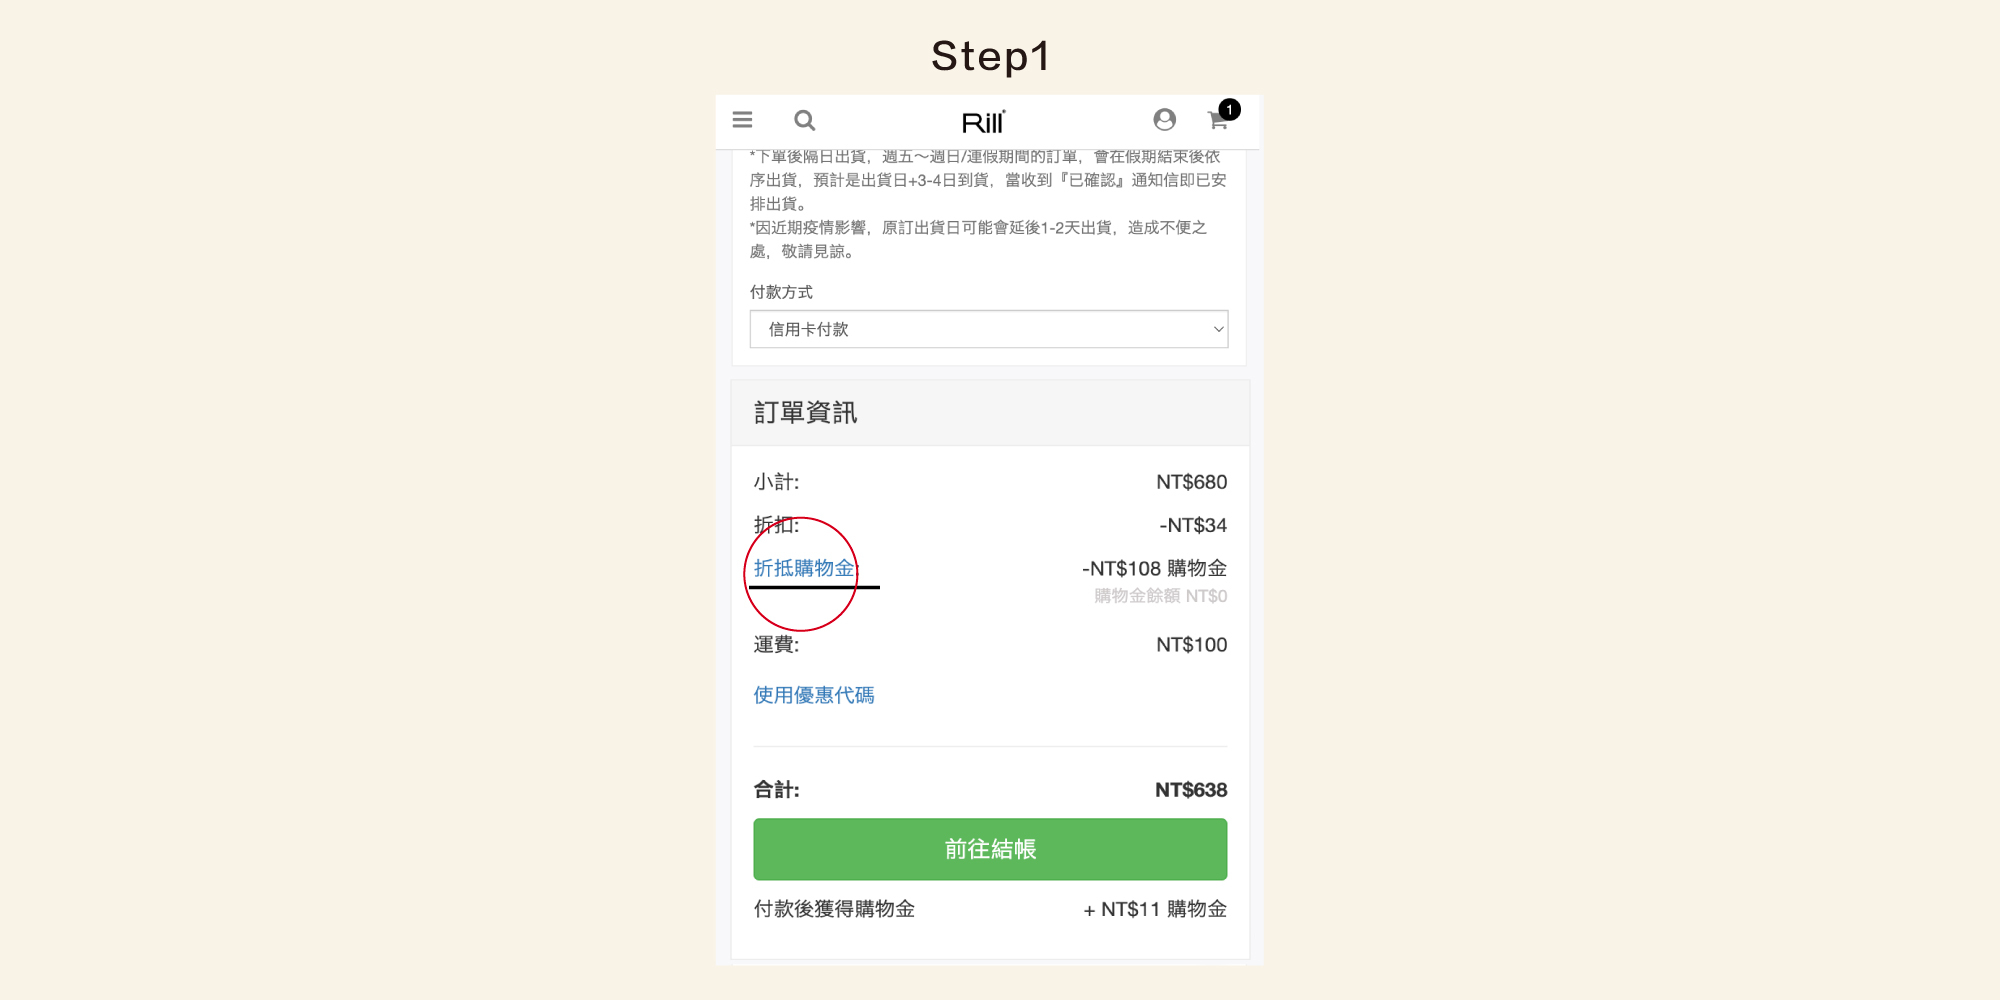Click the Rill logo
The image size is (2000, 1000).
(983, 122)
